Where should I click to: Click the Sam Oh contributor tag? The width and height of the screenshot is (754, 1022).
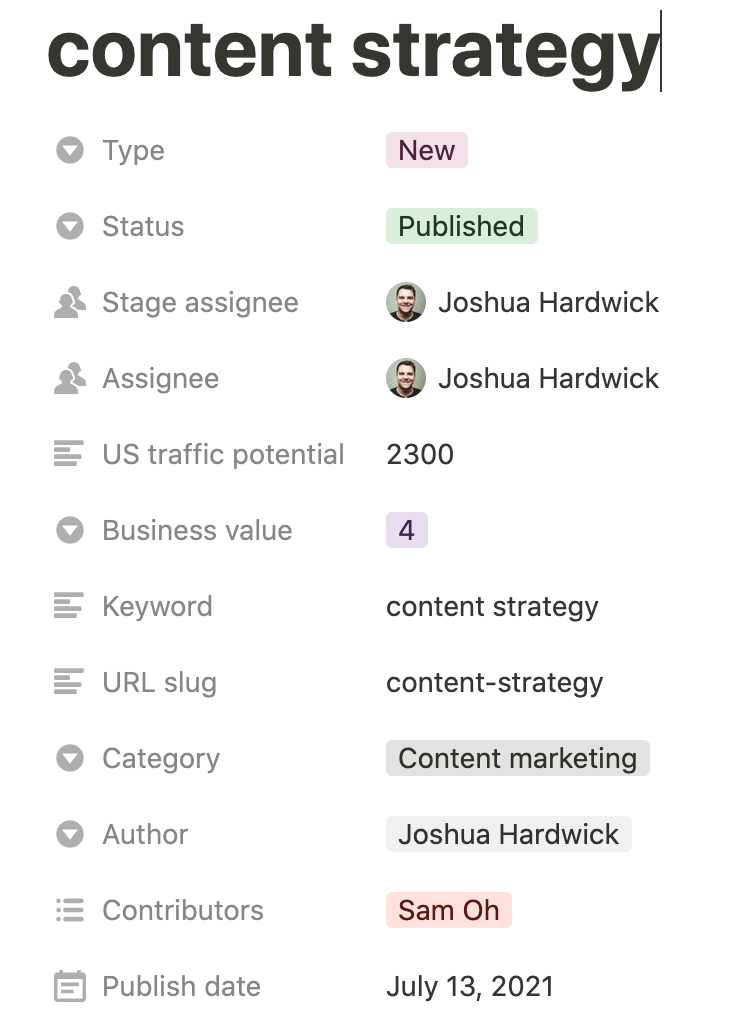[448, 911]
